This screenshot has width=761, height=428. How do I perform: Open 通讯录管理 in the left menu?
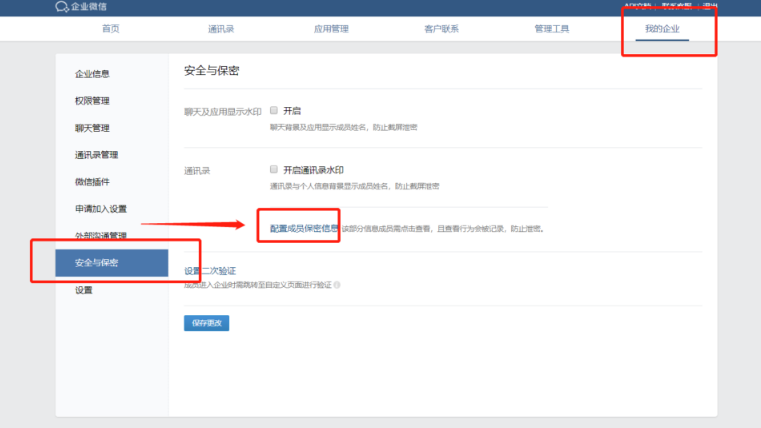[x=96, y=155]
